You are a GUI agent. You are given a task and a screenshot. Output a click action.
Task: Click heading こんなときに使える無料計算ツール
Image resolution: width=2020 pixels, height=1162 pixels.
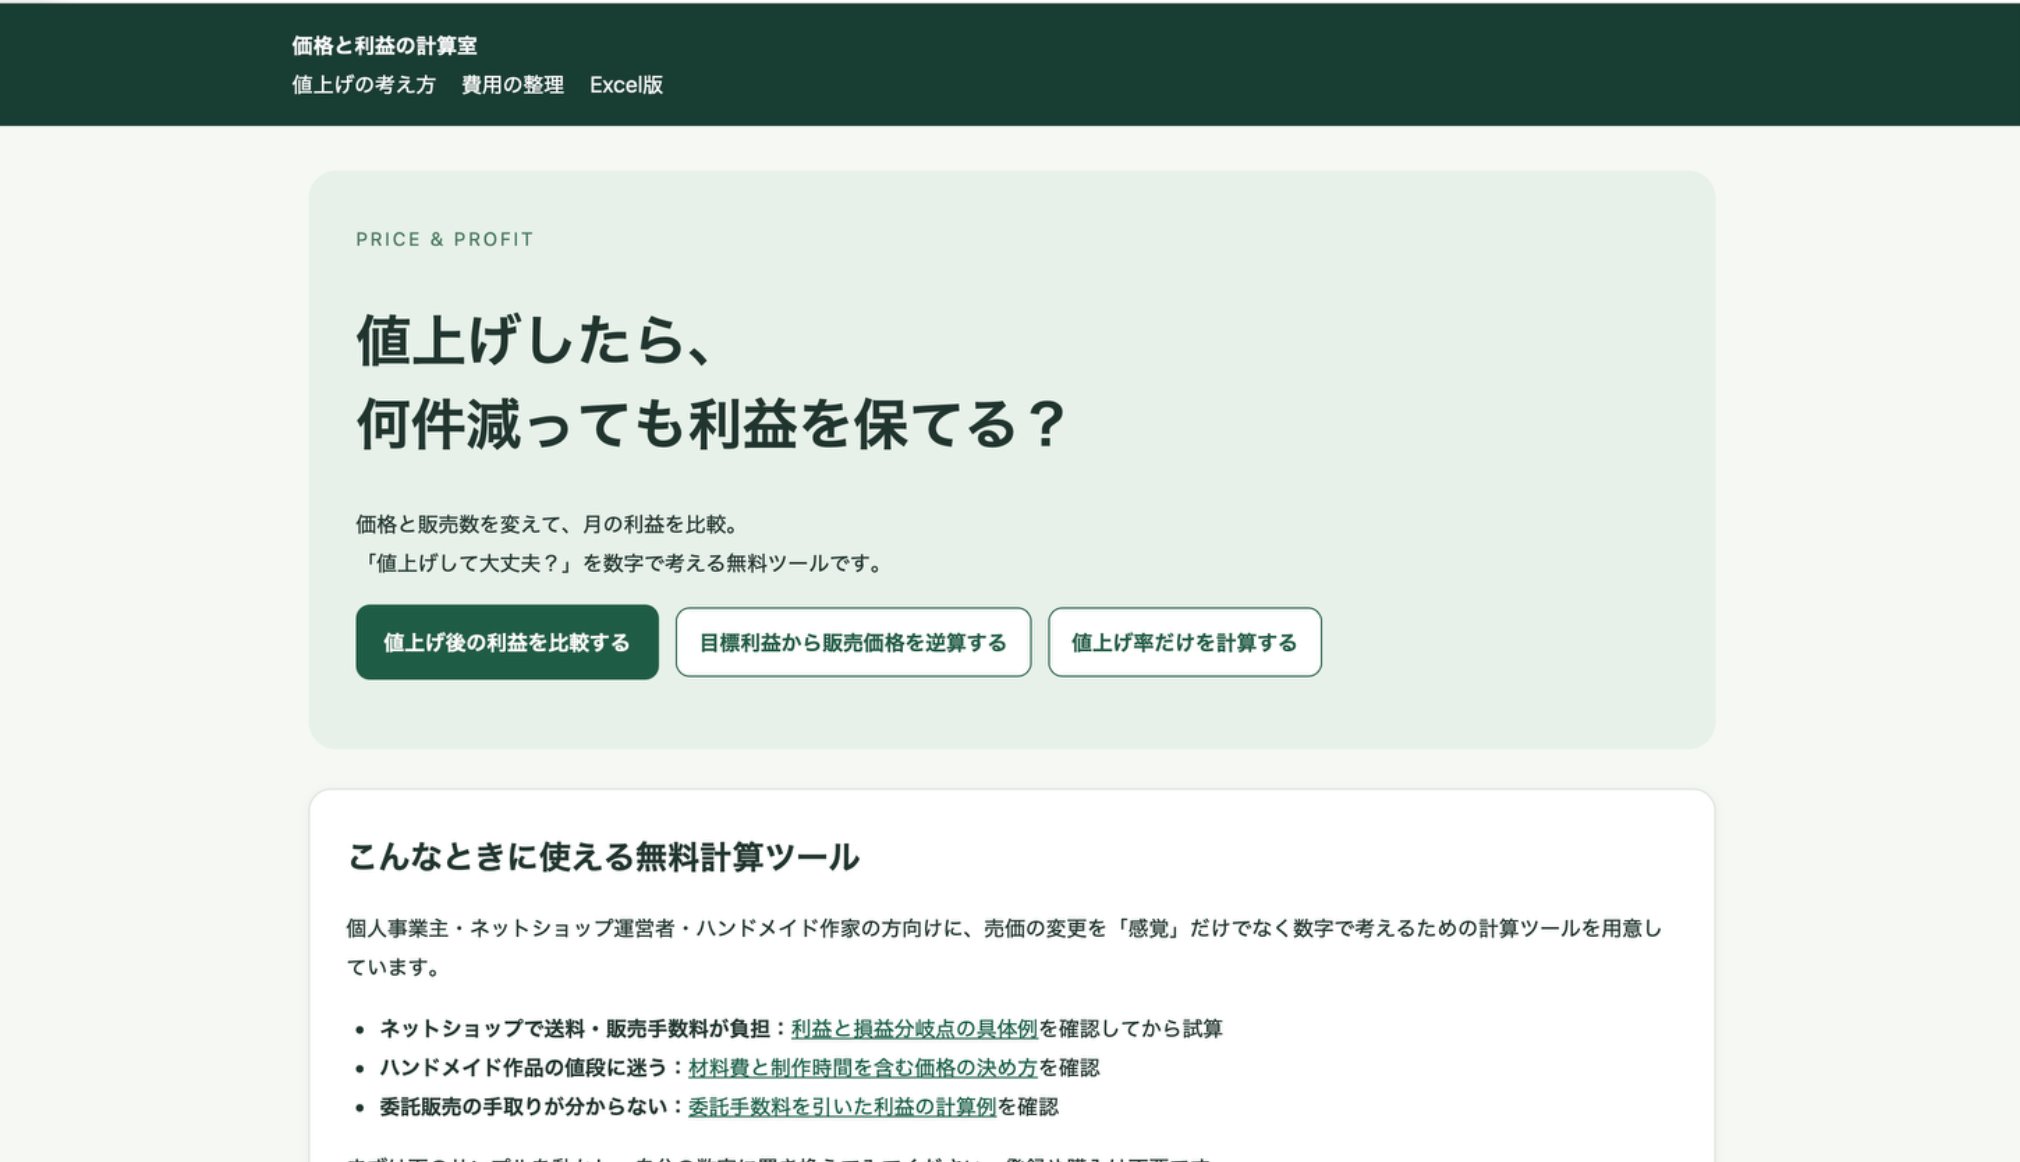tap(603, 857)
